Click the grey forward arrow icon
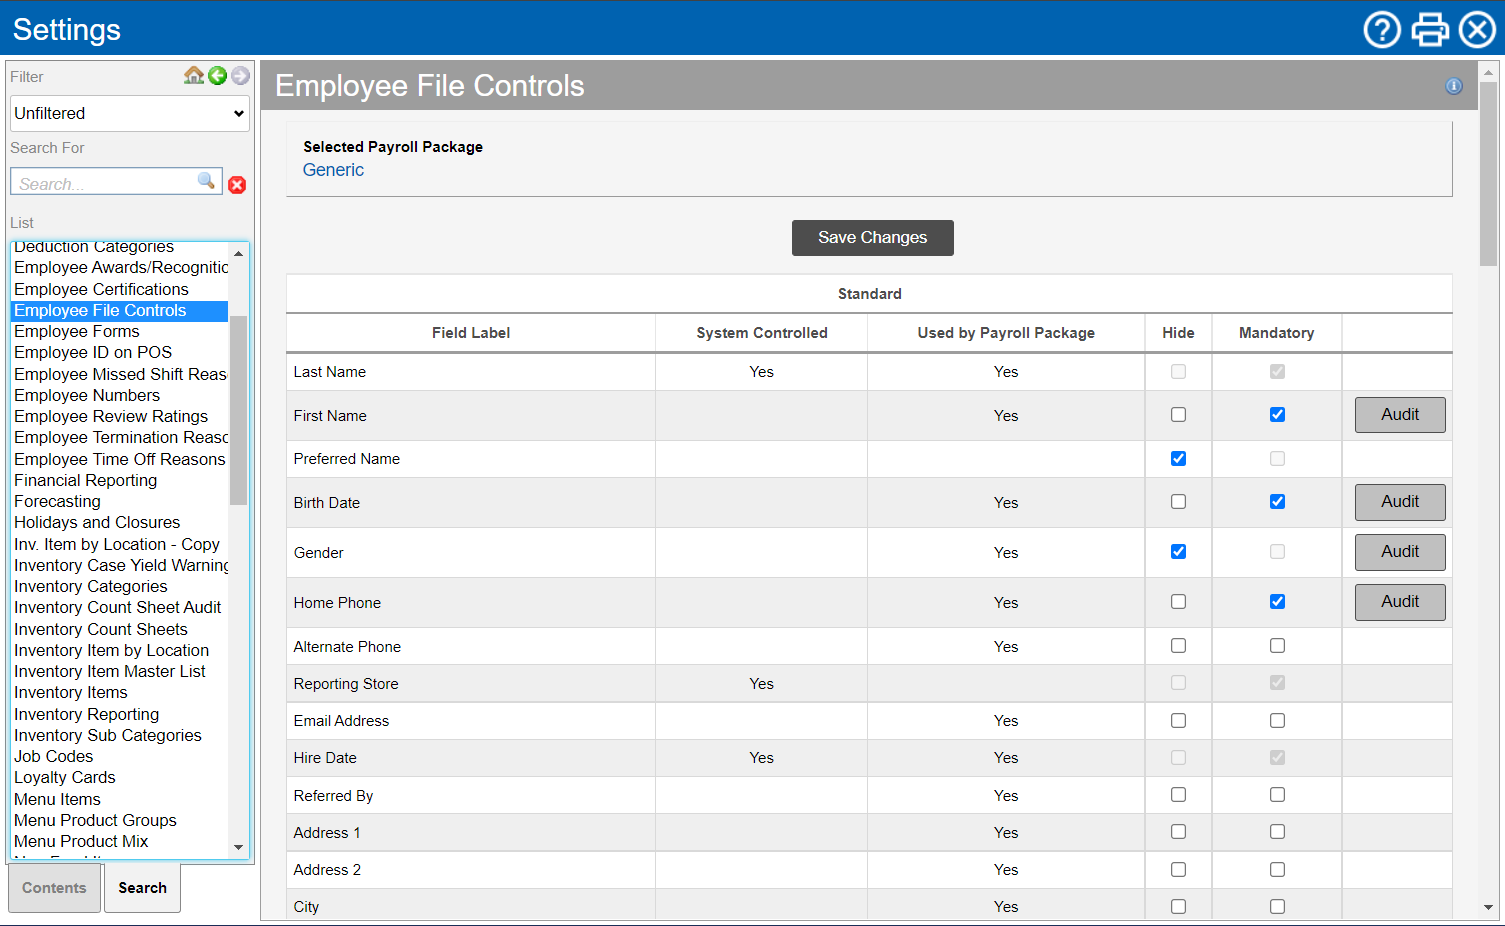Viewport: 1505px width, 926px height. (x=240, y=76)
